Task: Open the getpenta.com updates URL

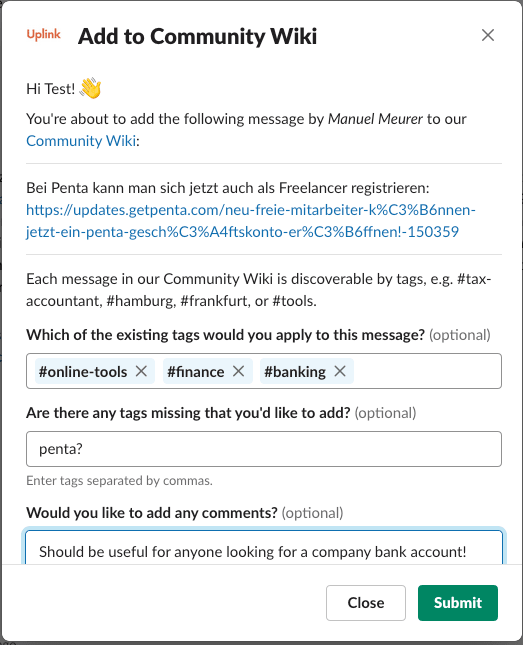Action: (x=251, y=220)
